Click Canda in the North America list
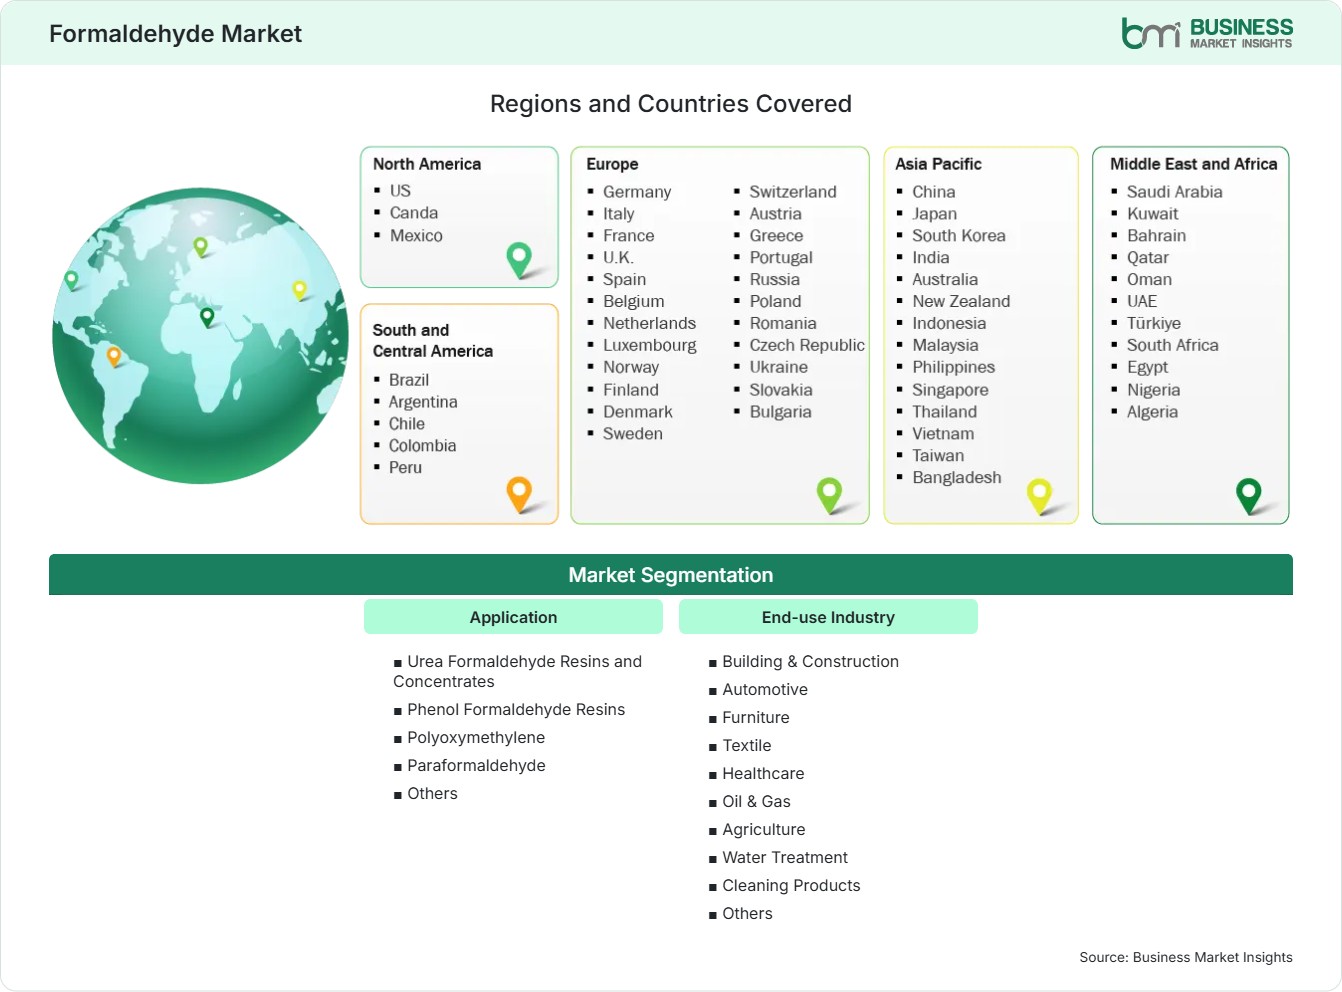The width and height of the screenshot is (1342, 992). tap(414, 213)
